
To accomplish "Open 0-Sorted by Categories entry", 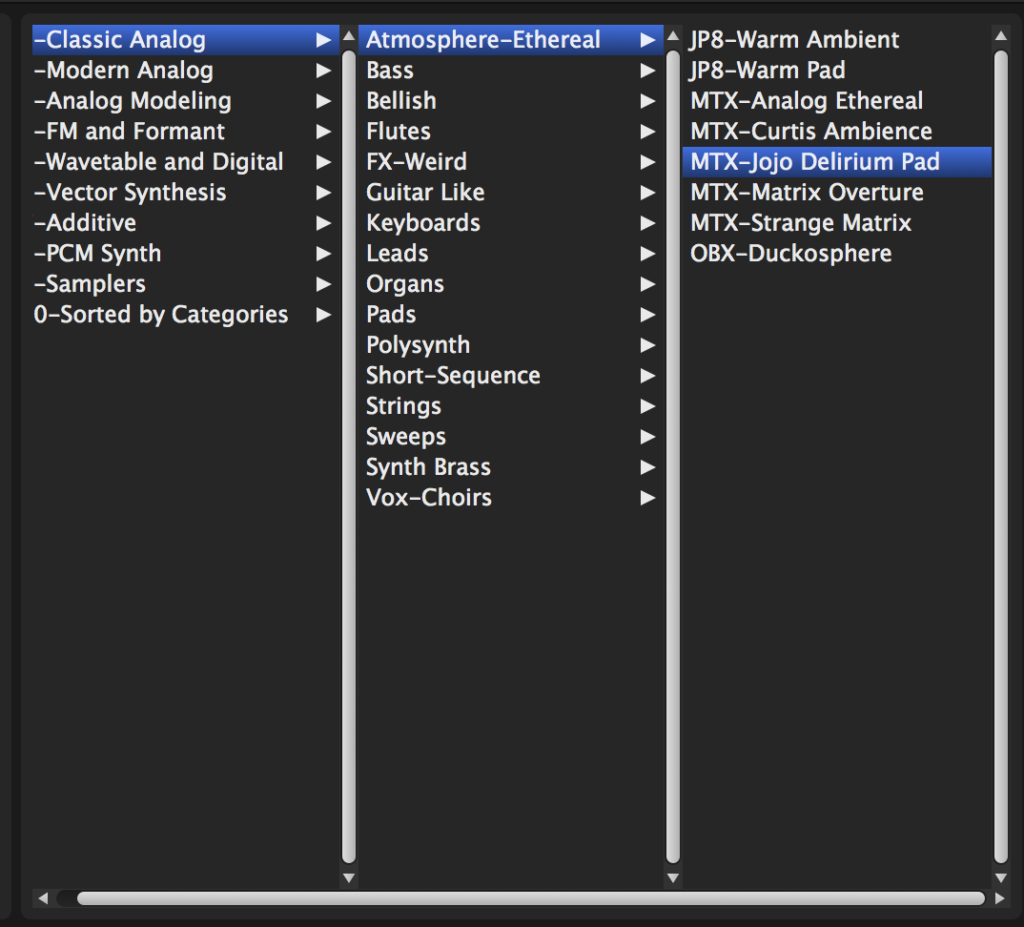I will pyautogui.click(x=185, y=314).
